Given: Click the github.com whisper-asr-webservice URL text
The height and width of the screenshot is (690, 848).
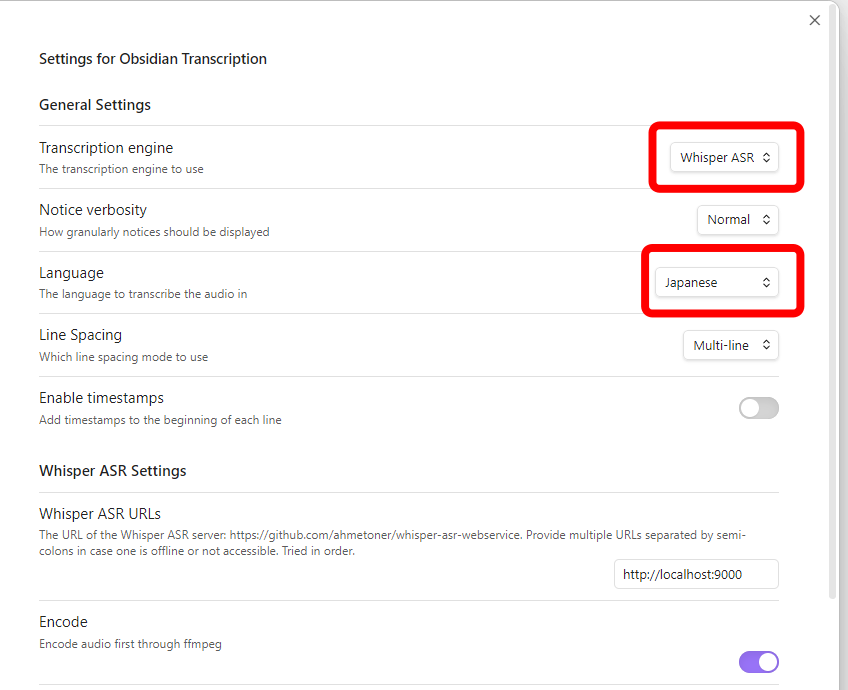Looking at the screenshot, I should click(375, 535).
